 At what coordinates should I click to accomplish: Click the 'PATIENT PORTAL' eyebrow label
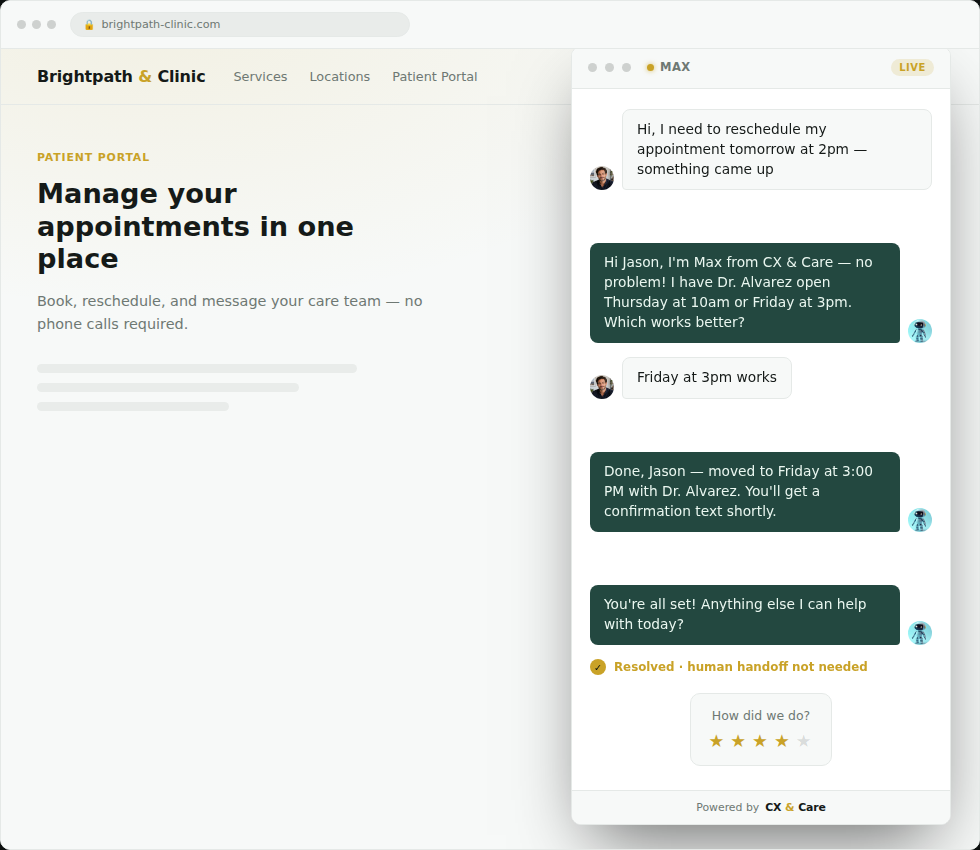(93, 157)
